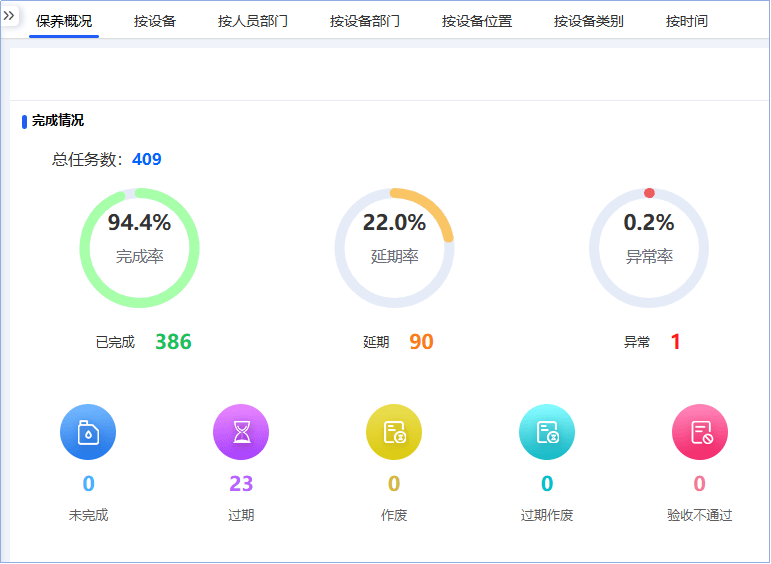The height and width of the screenshot is (564, 771).
Task: Click the 22.0% 延期率 progress ring
Action: click(x=394, y=248)
